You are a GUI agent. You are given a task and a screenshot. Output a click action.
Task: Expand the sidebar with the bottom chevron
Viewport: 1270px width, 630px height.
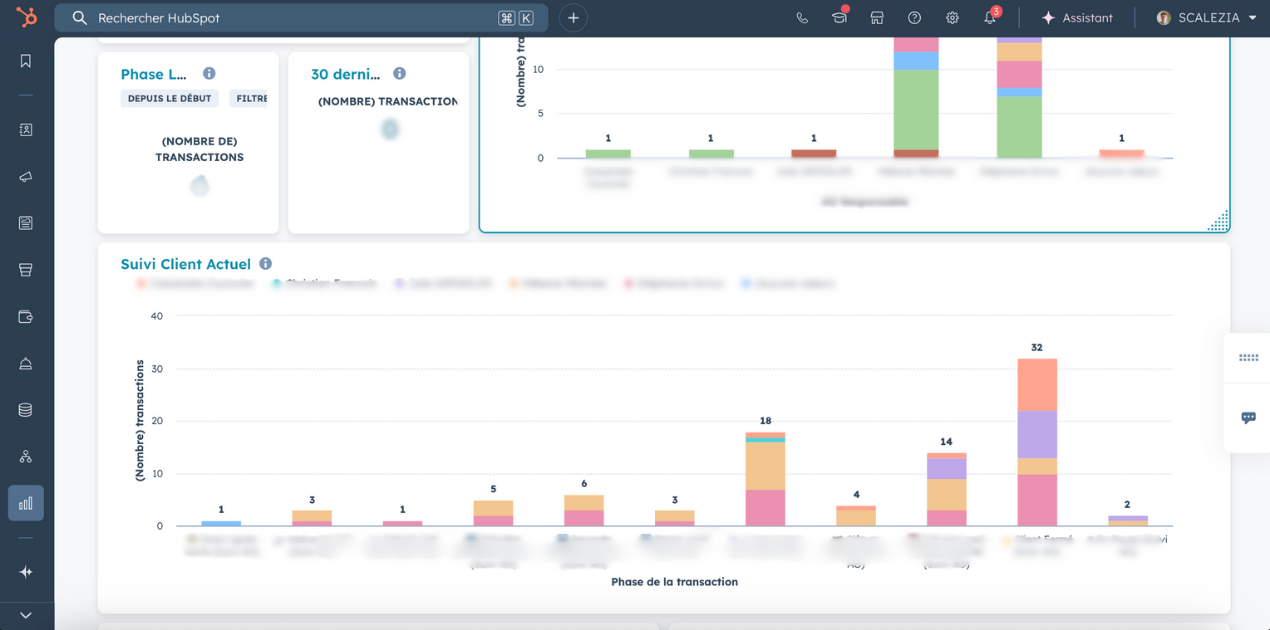click(26, 615)
